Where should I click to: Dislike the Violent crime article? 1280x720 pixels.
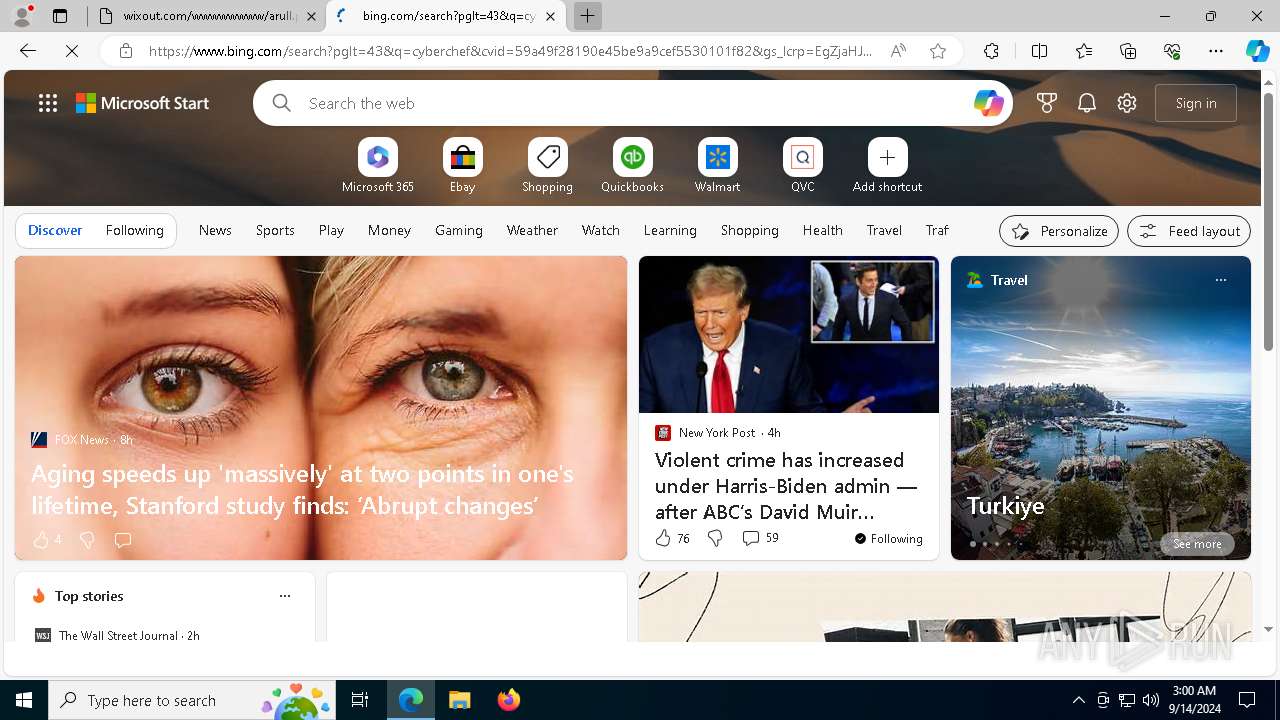pyautogui.click(x=714, y=538)
